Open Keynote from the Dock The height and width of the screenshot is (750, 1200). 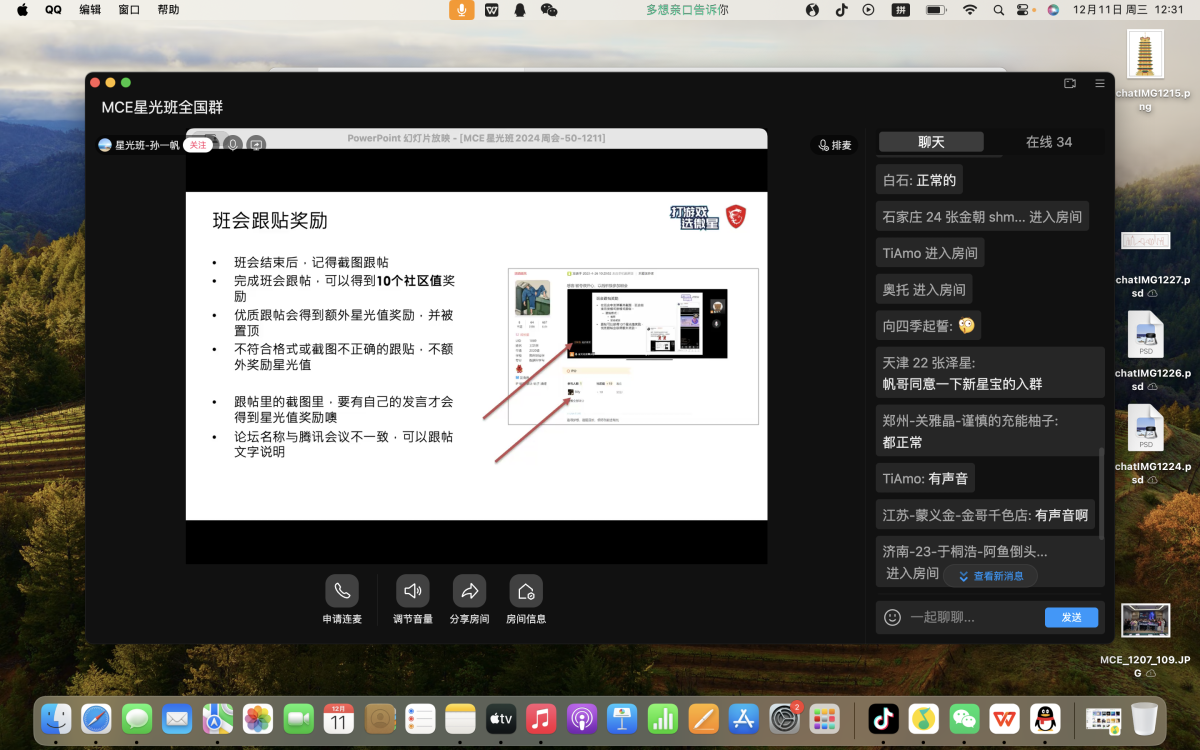click(x=623, y=718)
